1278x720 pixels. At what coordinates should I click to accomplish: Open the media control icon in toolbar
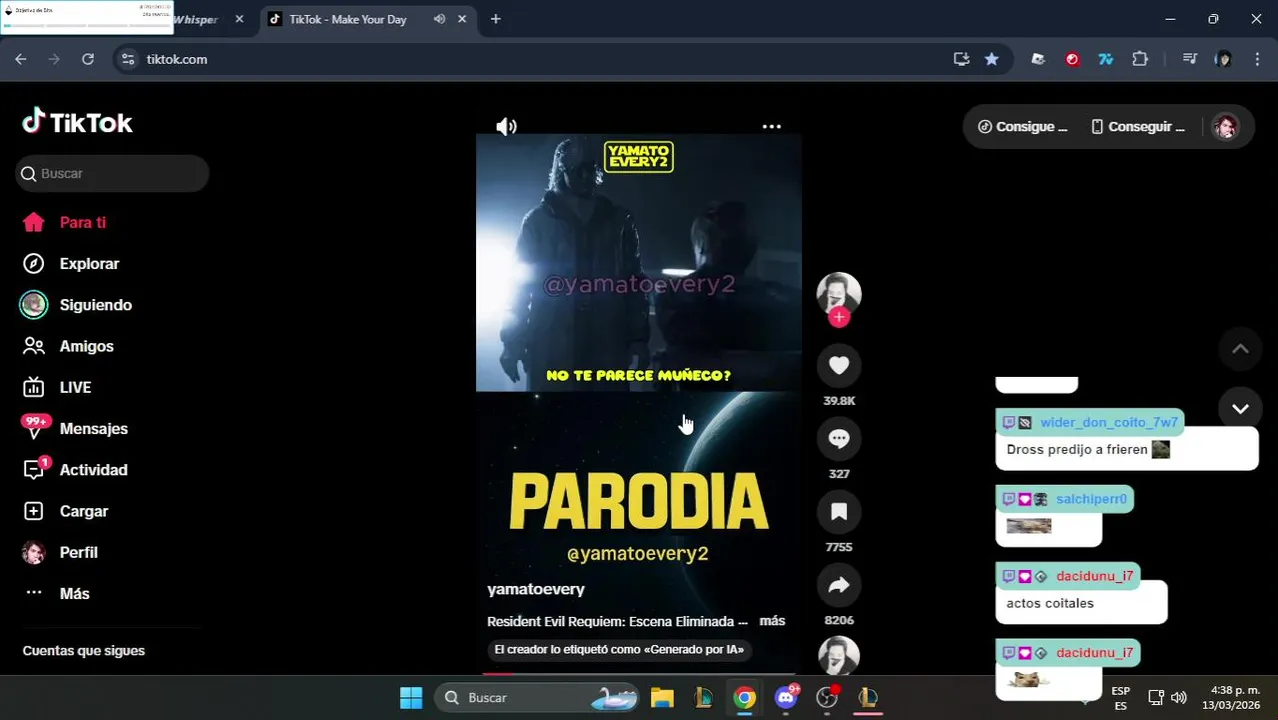[x=1189, y=59]
